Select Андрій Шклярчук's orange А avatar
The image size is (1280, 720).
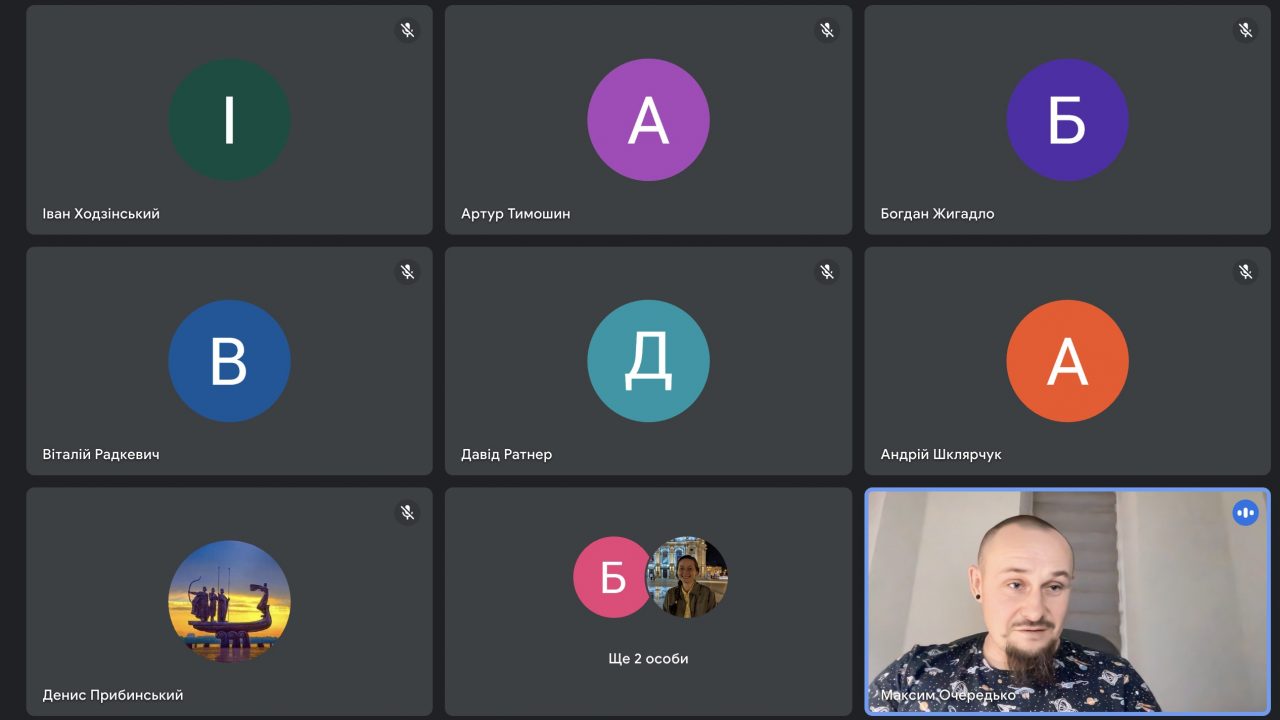[1067, 361]
